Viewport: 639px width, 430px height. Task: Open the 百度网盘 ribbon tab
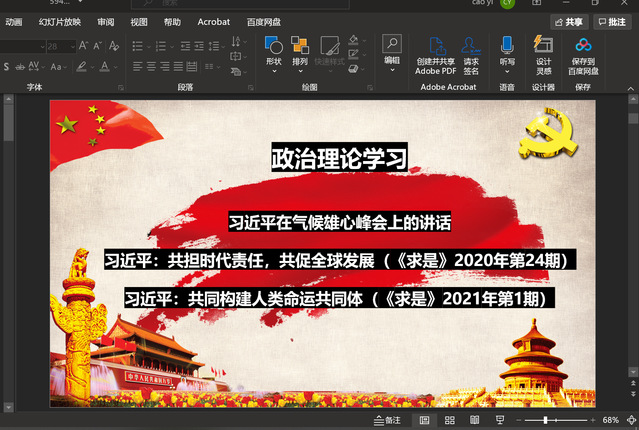[263, 21]
